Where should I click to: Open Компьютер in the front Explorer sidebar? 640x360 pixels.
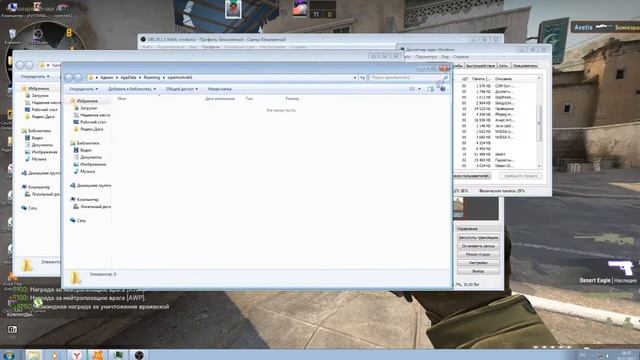(87, 200)
